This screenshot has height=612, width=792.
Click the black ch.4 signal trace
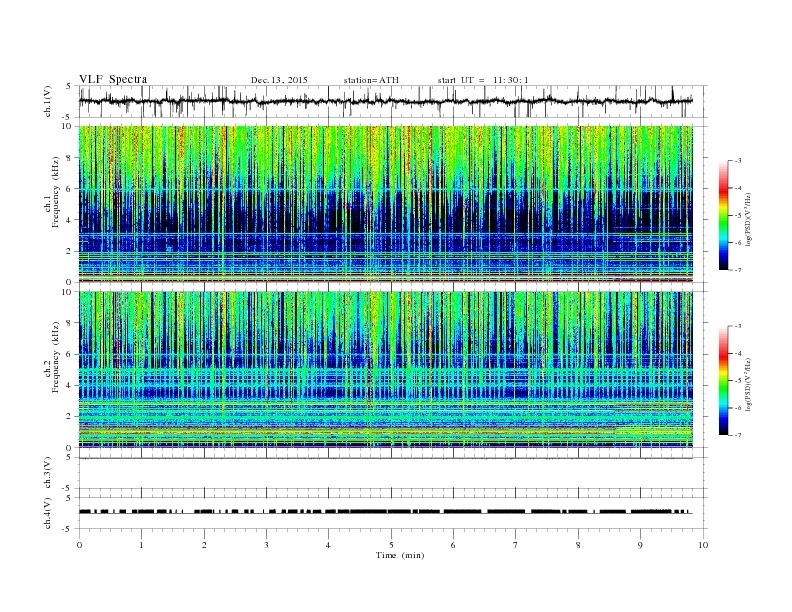click(x=385, y=512)
